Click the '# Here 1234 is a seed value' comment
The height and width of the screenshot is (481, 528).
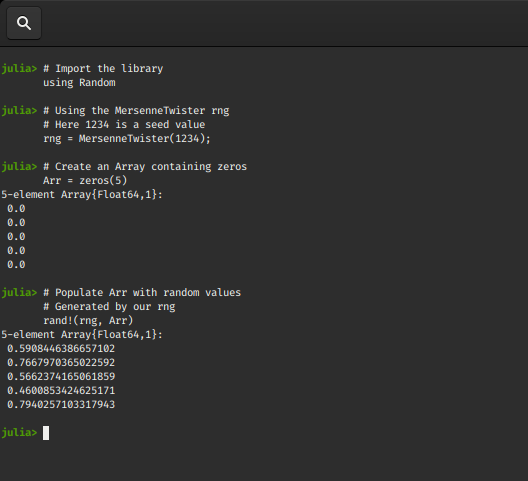pyautogui.click(x=124, y=125)
